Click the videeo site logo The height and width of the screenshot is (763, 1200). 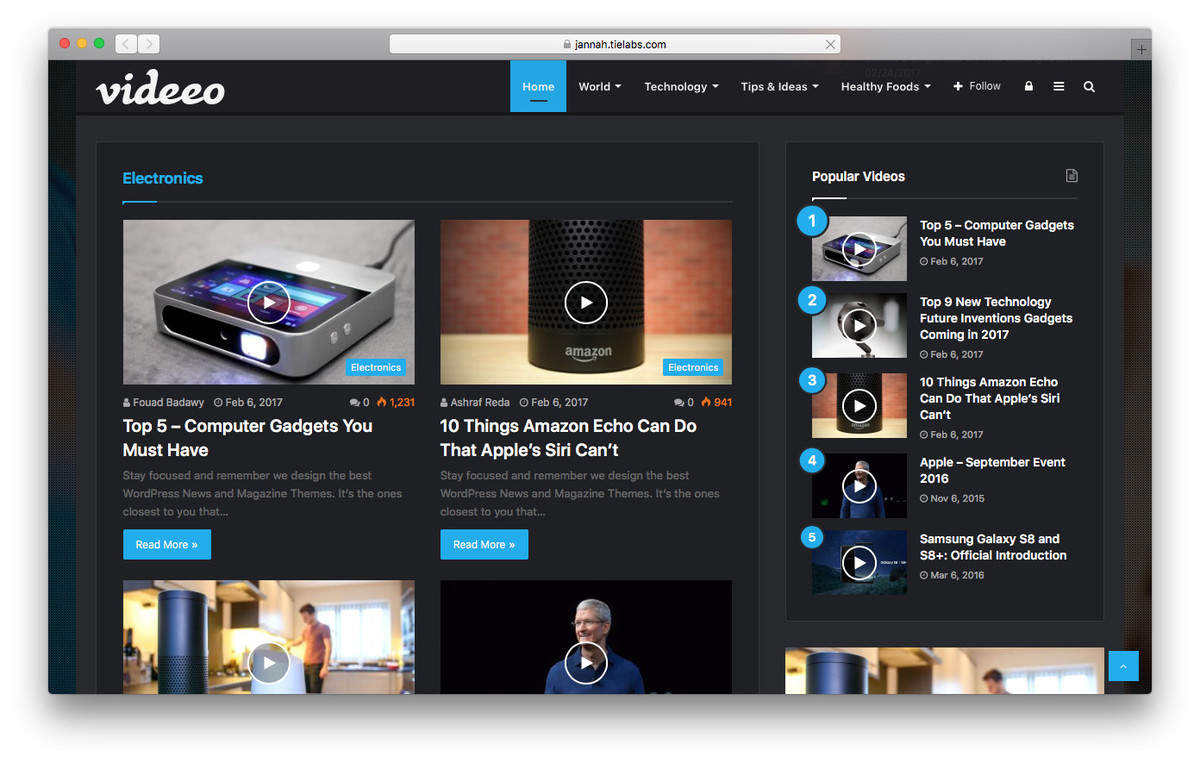pyautogui.click(x=160, y=89)
